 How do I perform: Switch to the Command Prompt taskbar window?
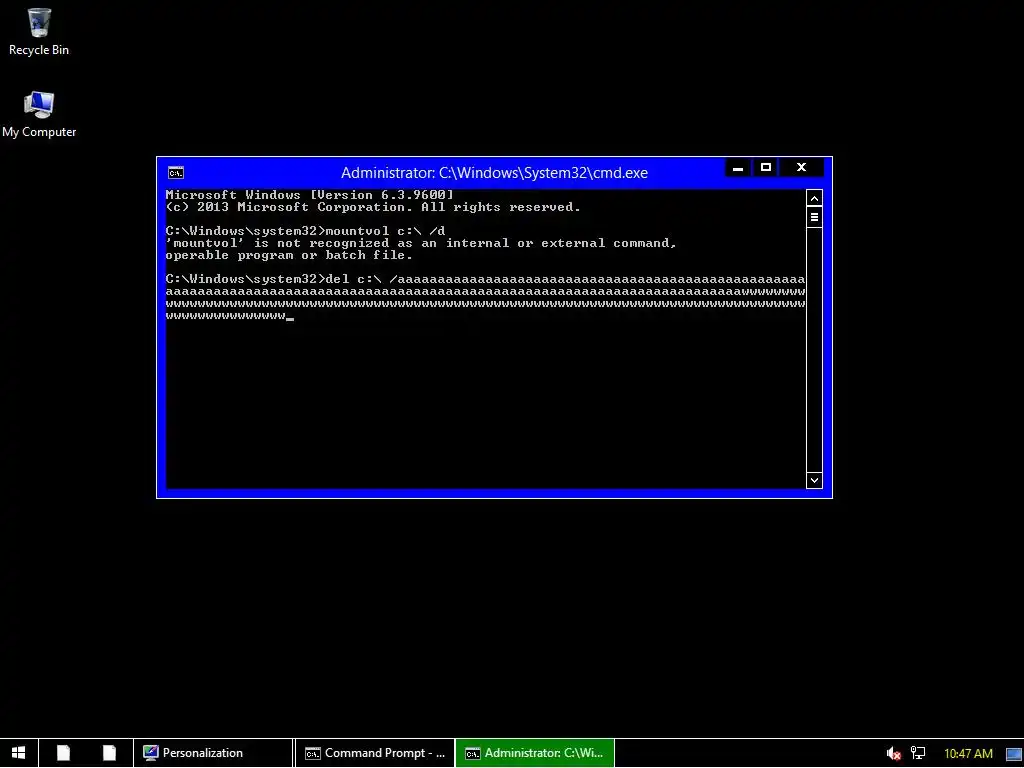(x=374, y=753)
